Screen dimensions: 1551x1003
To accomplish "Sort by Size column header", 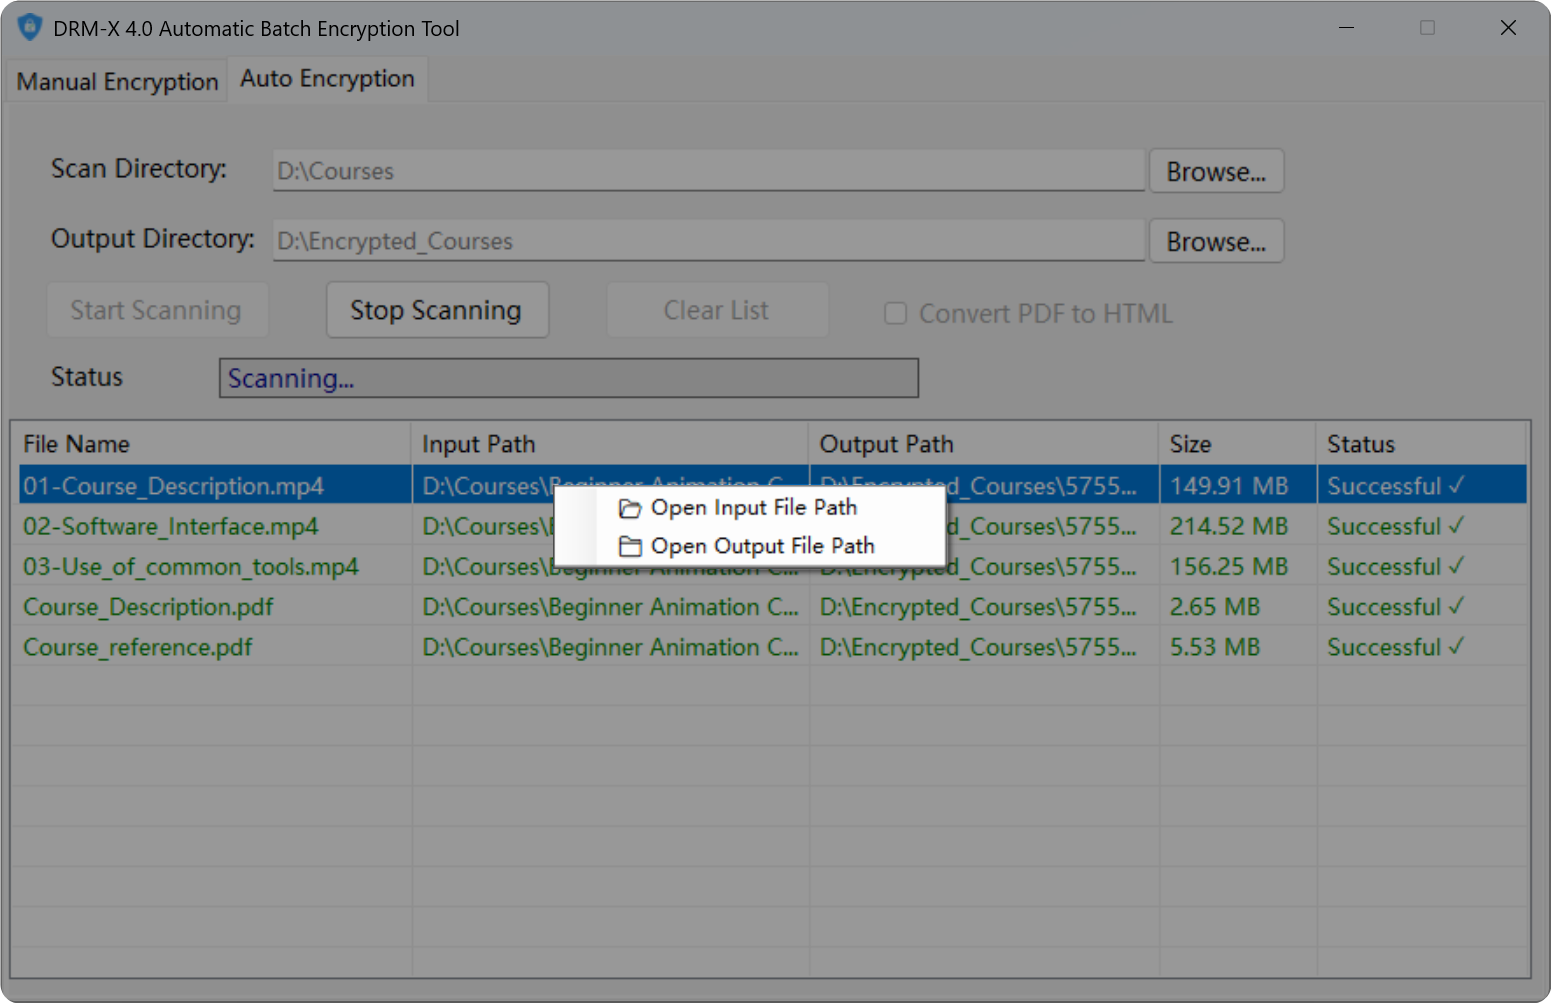I will [1238, 444].
